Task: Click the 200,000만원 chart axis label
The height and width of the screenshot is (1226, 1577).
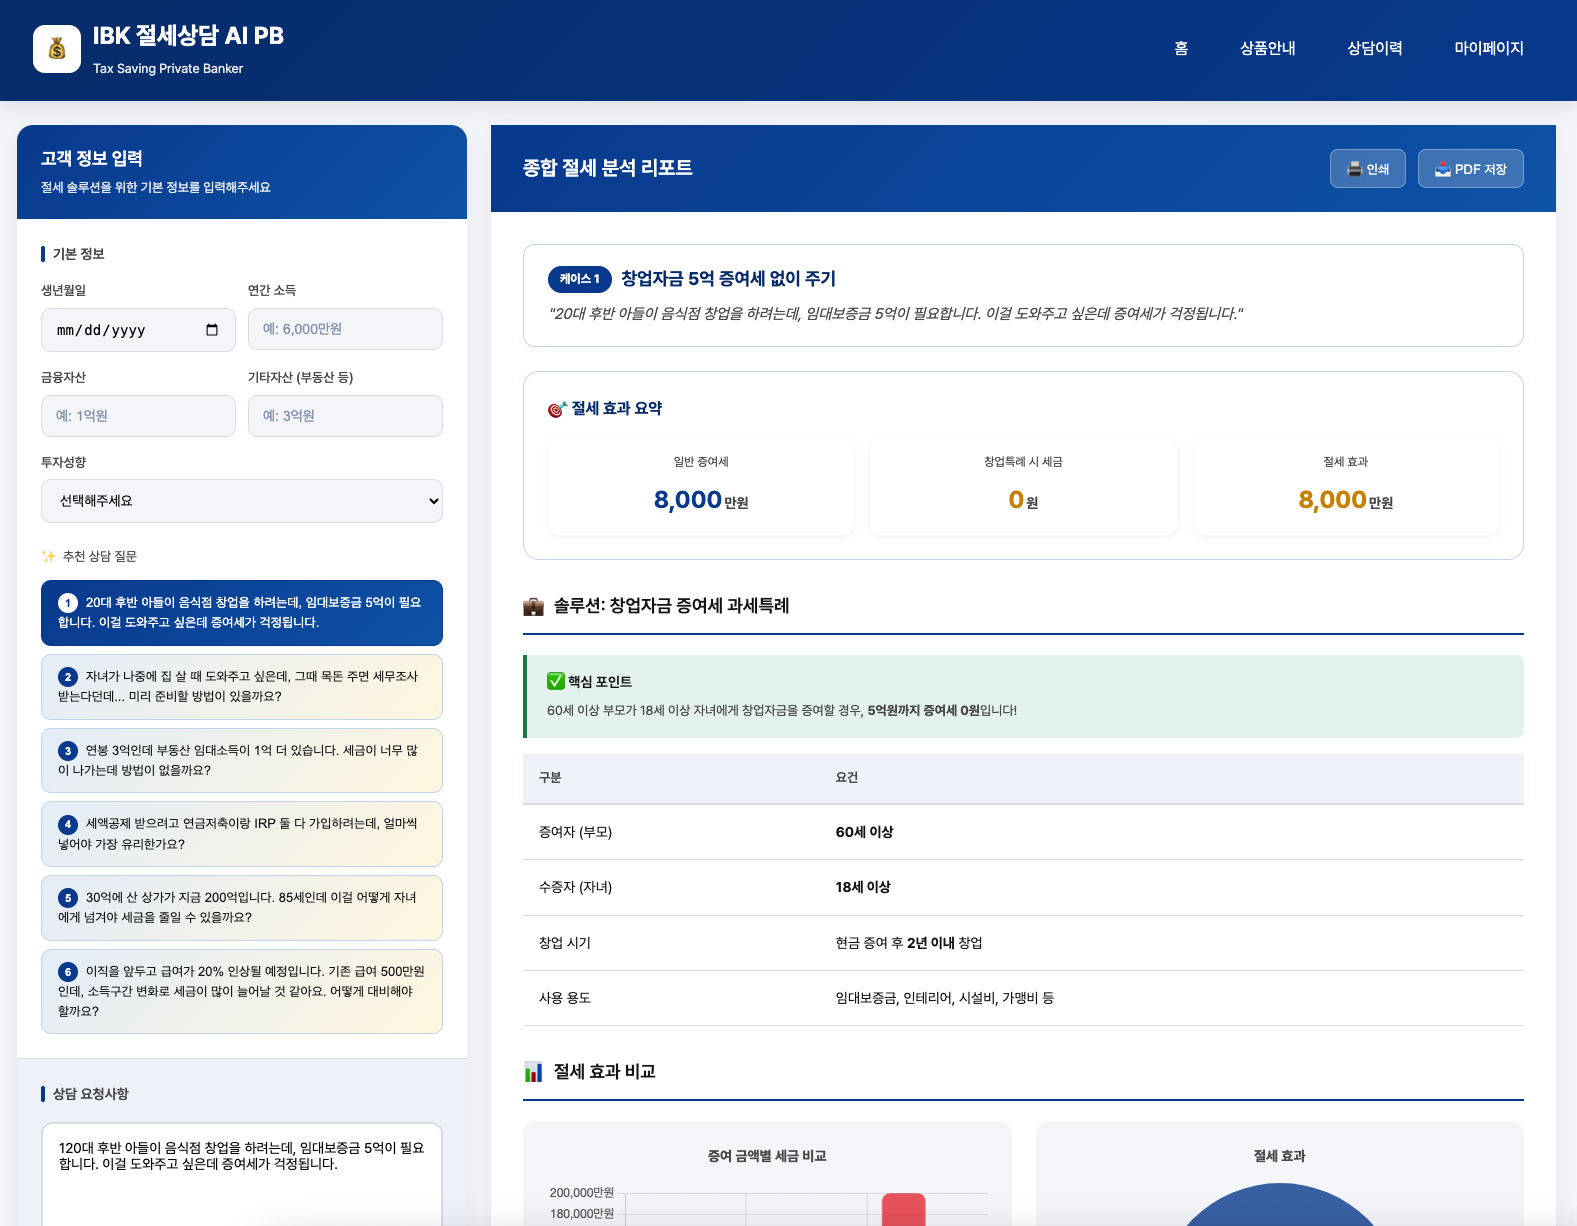Action: [582, 1193]
